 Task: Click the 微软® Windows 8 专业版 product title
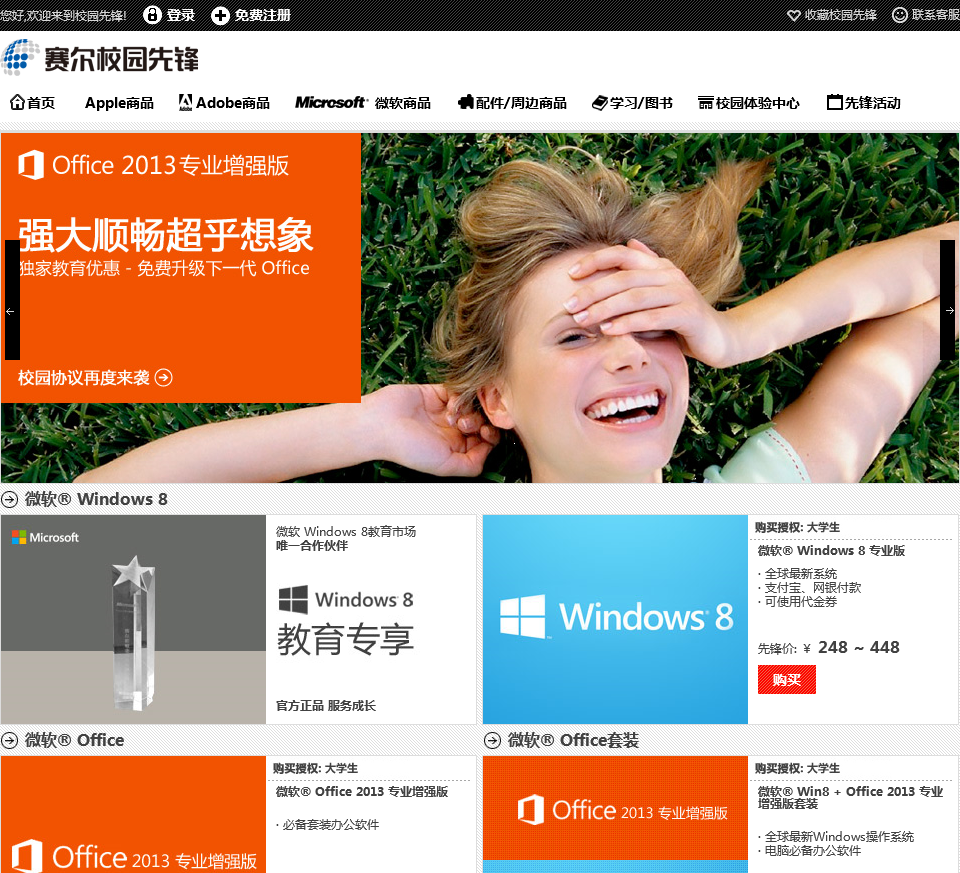(831, 550)
